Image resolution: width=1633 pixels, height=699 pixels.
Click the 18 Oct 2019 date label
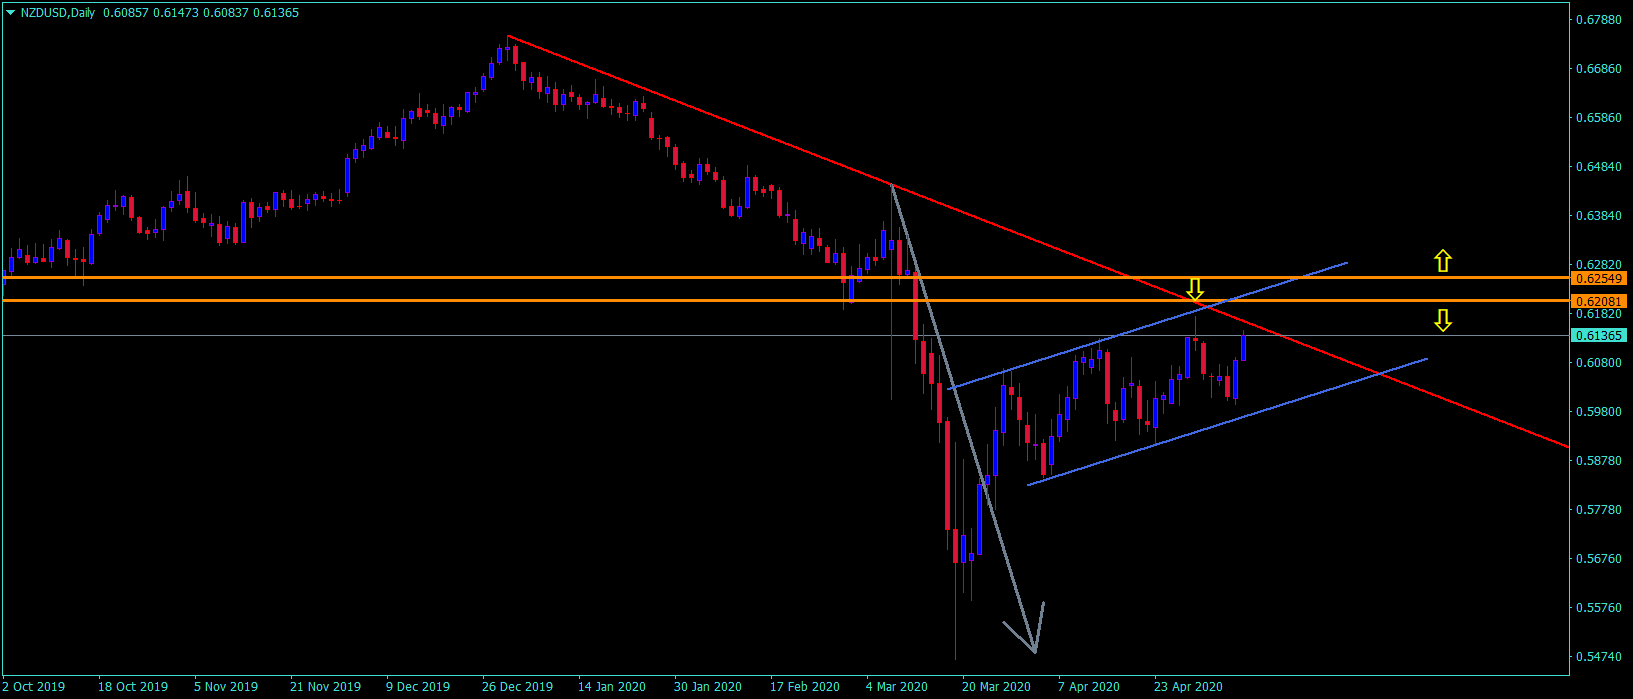pos(133,687)
